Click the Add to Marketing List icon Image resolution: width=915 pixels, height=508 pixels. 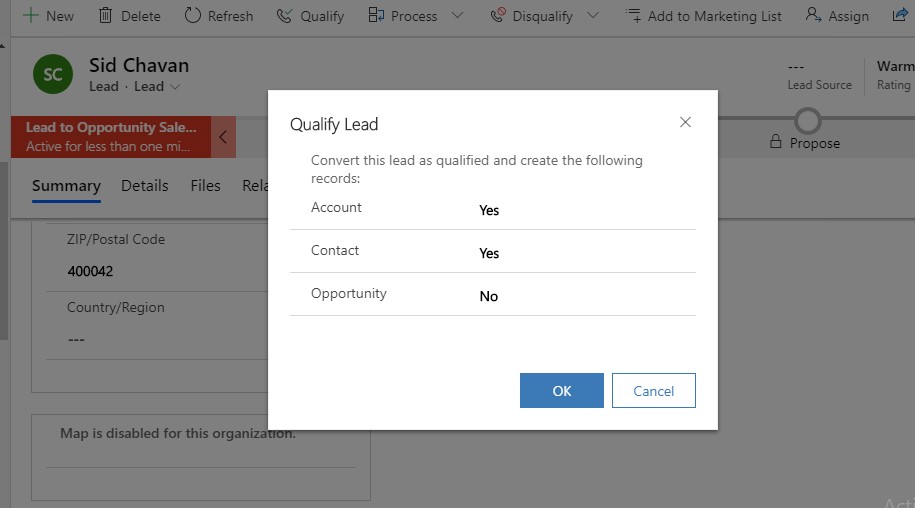[x=633, y=15]
